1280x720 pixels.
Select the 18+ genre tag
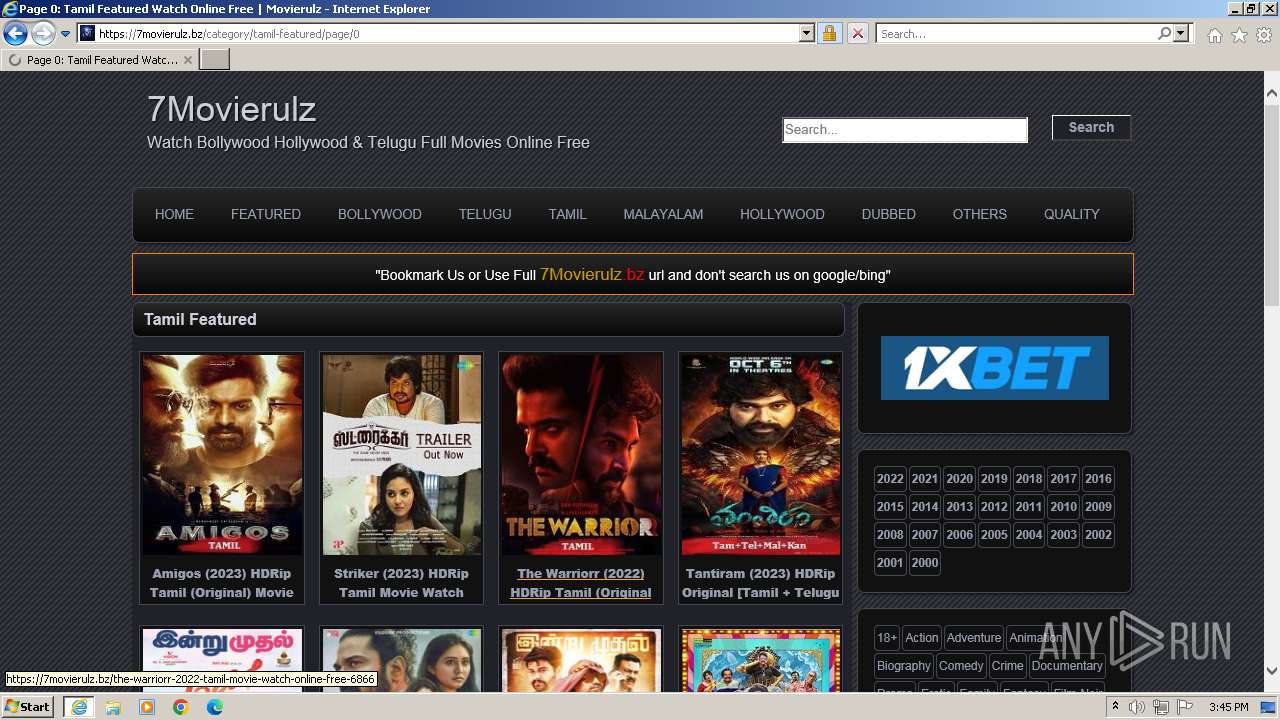pyautogui.click(x=887, y=638)
